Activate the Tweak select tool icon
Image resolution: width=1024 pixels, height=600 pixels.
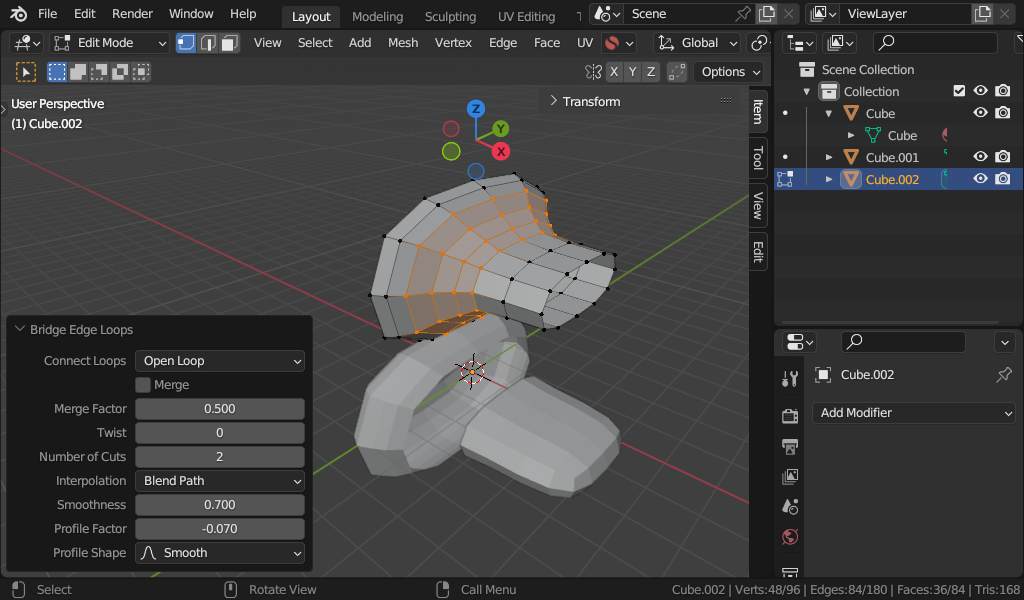click(x=25, y=72)
